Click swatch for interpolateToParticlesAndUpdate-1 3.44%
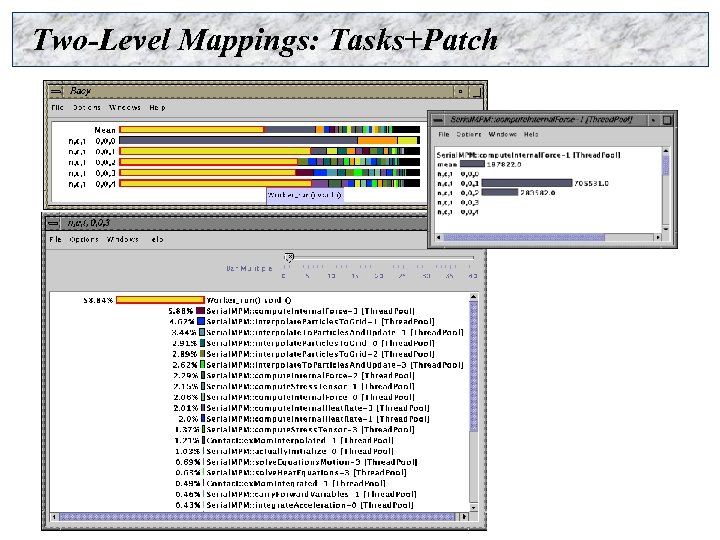The height and width of the screenshot is (540, 720). [x=202, y=332]
